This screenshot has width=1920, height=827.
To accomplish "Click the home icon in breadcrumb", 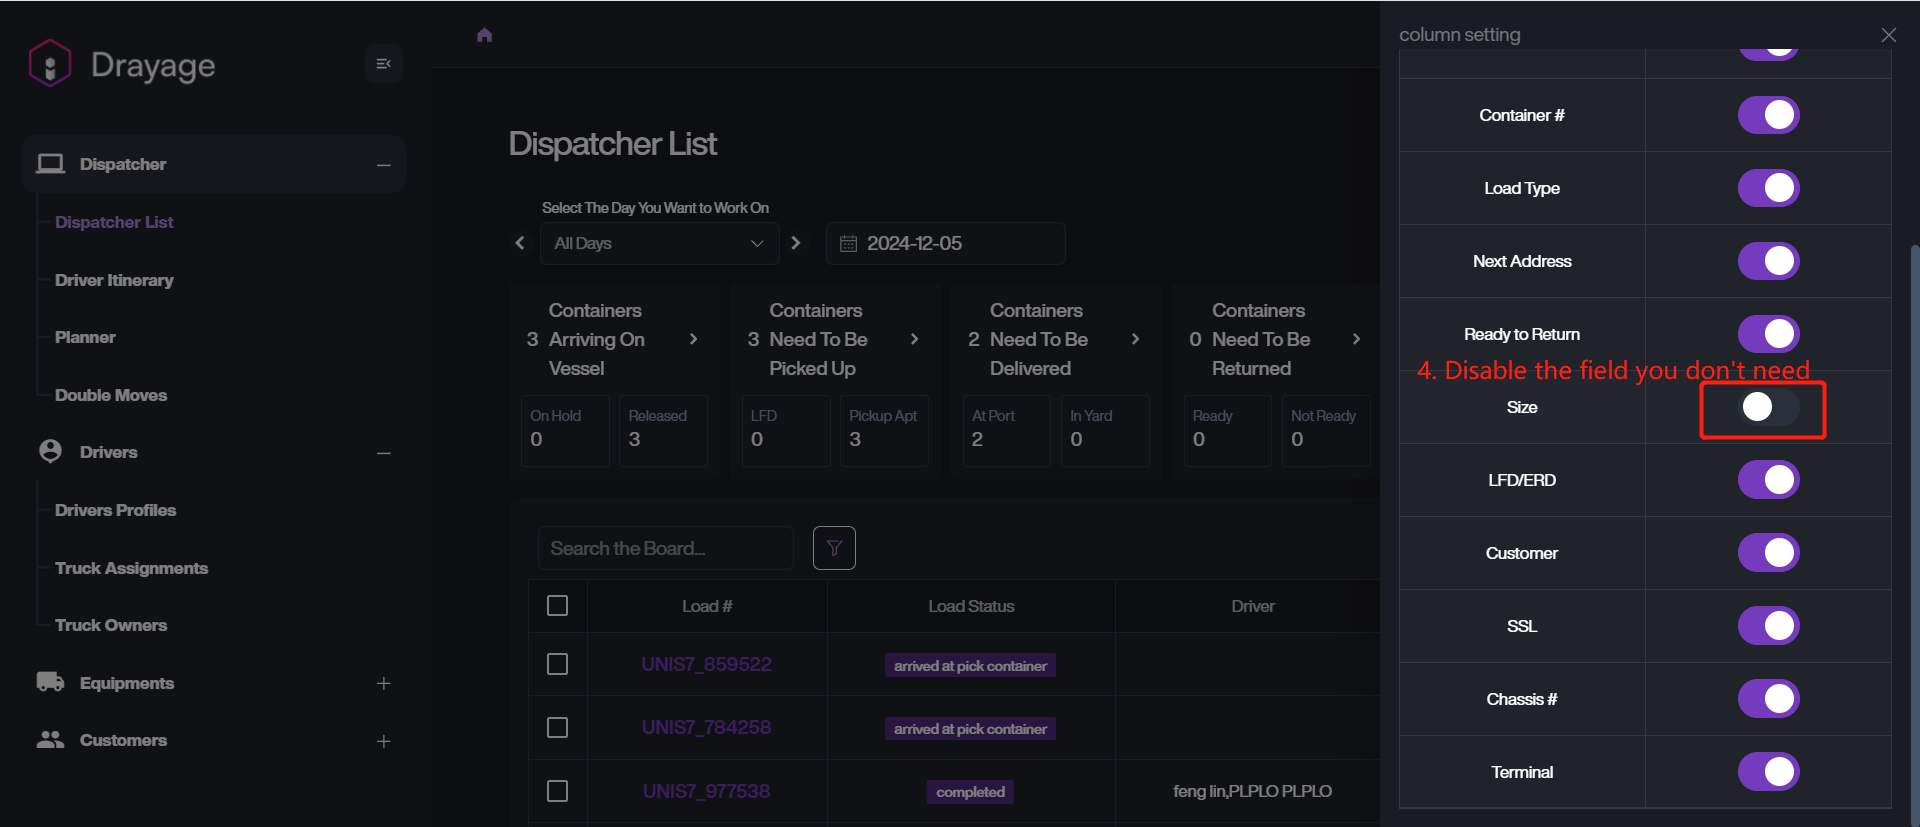I will 485,35.
